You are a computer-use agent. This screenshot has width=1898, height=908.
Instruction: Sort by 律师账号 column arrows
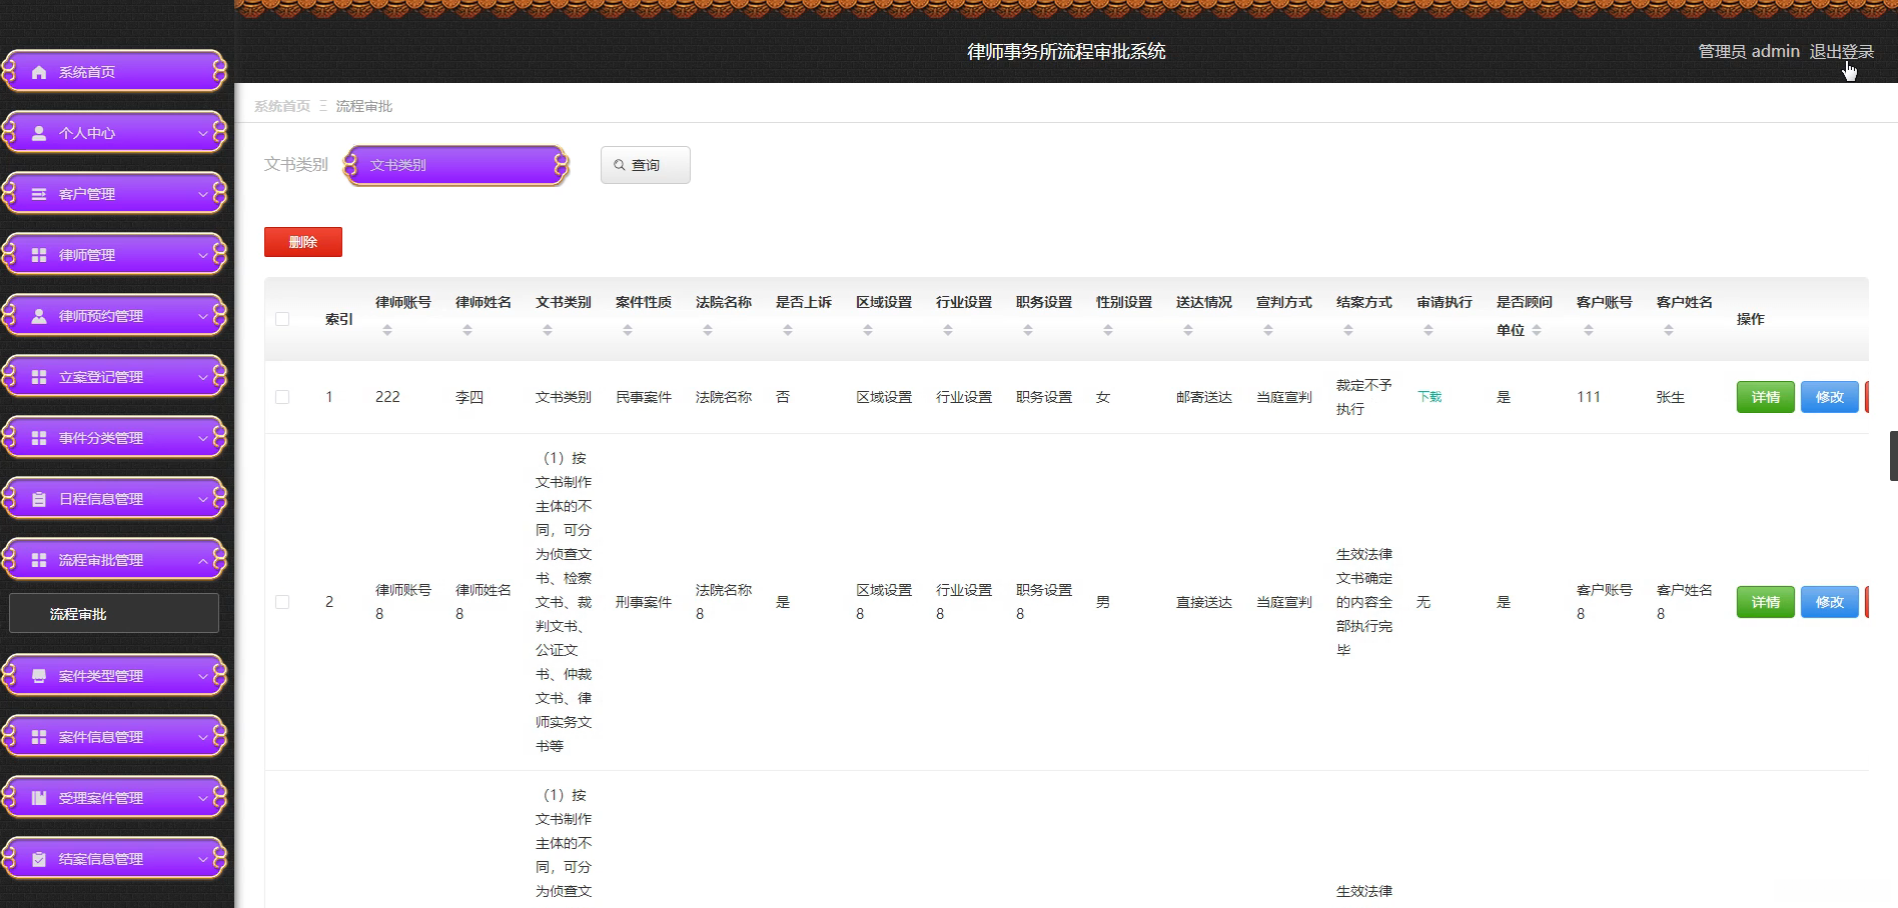coord(387,330)
